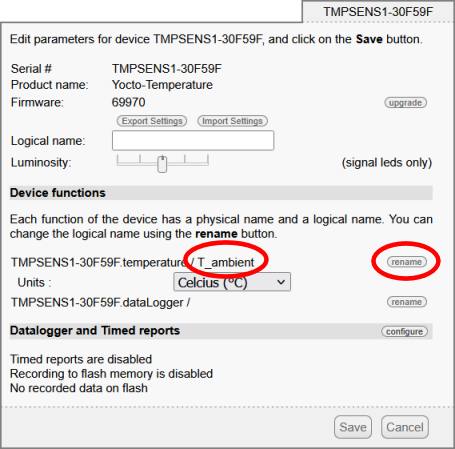Rename the dataLogger function

(407, 302)
